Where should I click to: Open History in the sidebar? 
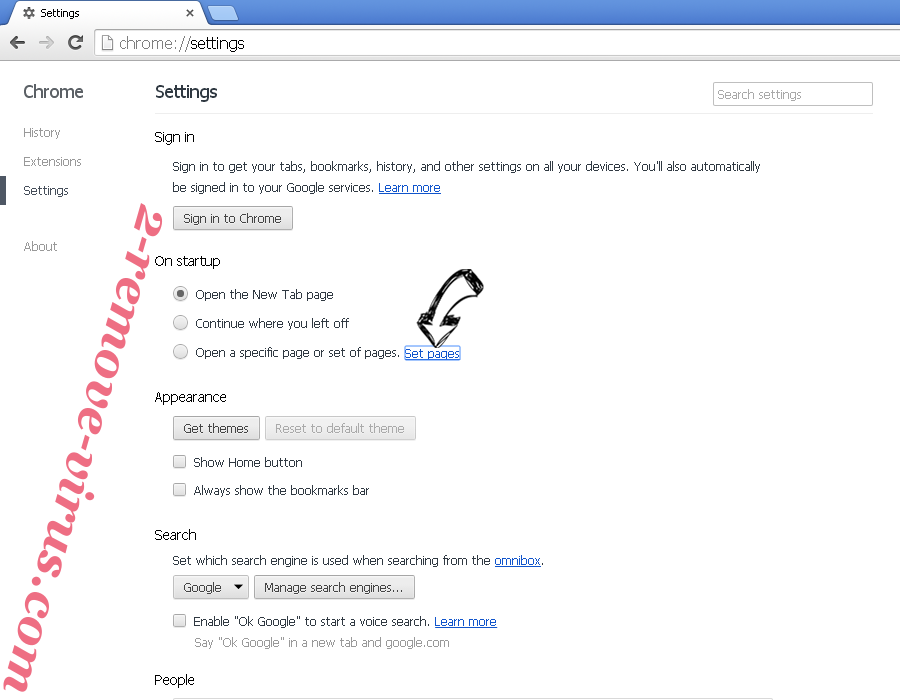(41, 133)
